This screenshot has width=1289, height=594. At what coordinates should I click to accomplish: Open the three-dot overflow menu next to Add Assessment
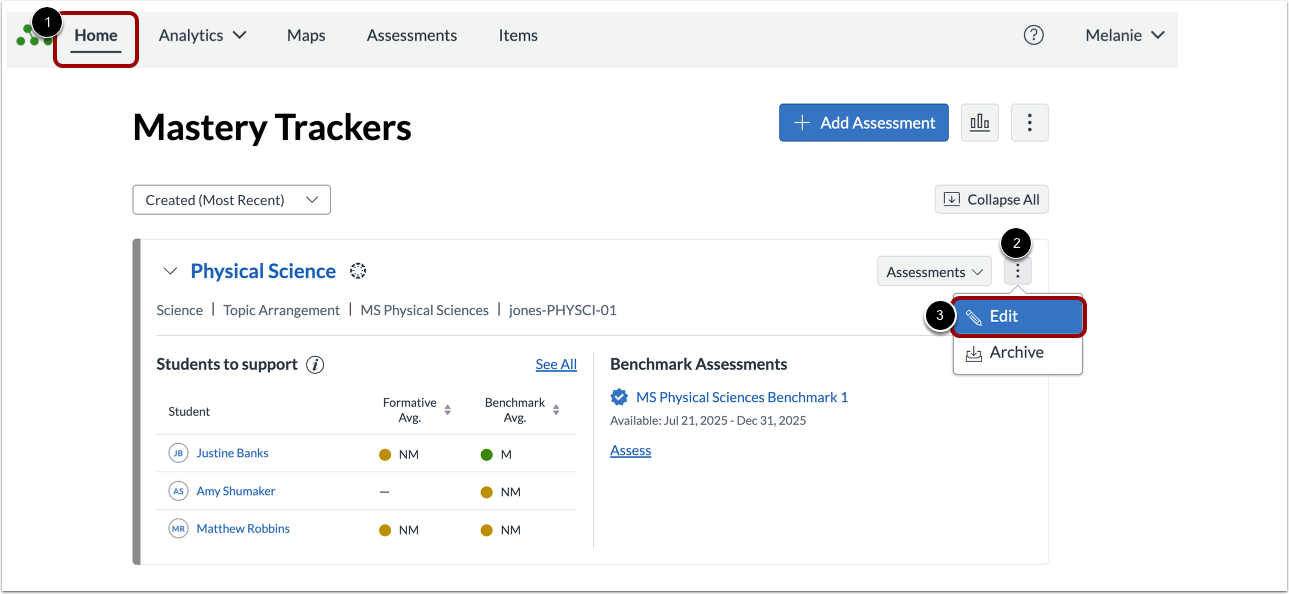(x=1029, y=122)
